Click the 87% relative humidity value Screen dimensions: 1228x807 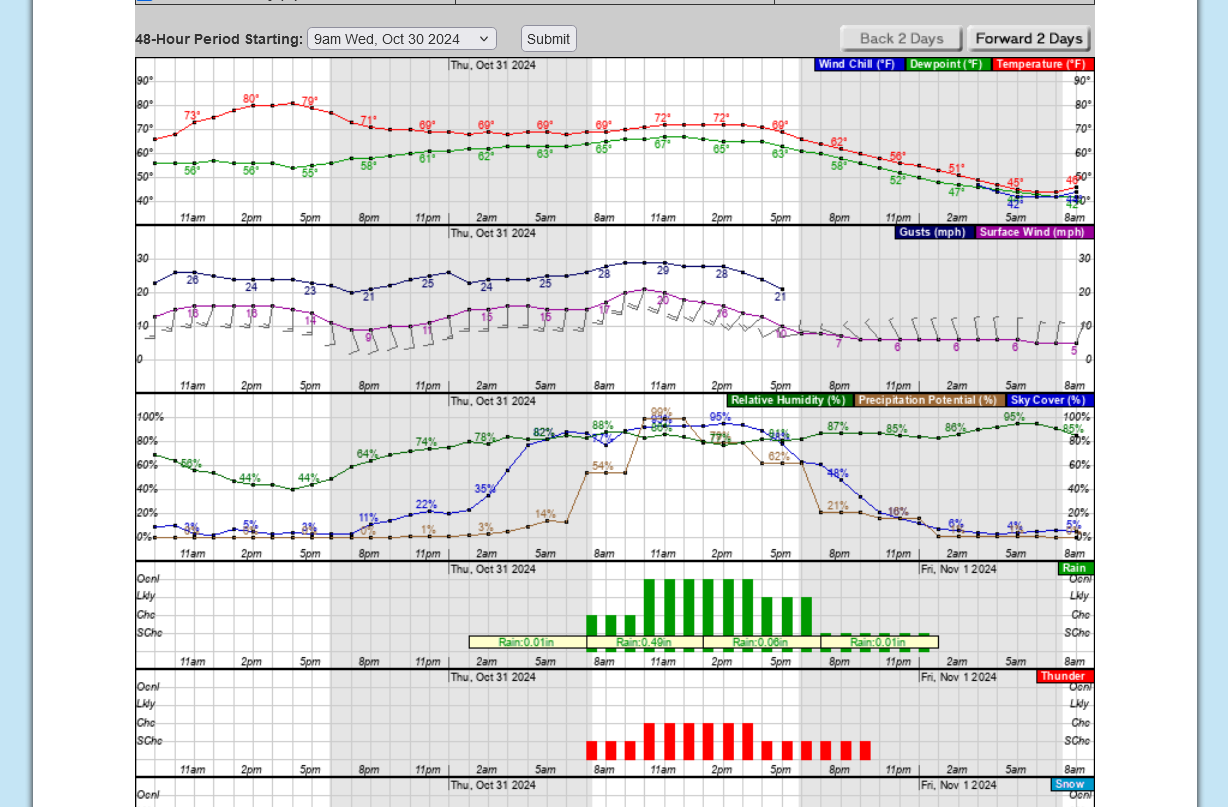point(838,426)
